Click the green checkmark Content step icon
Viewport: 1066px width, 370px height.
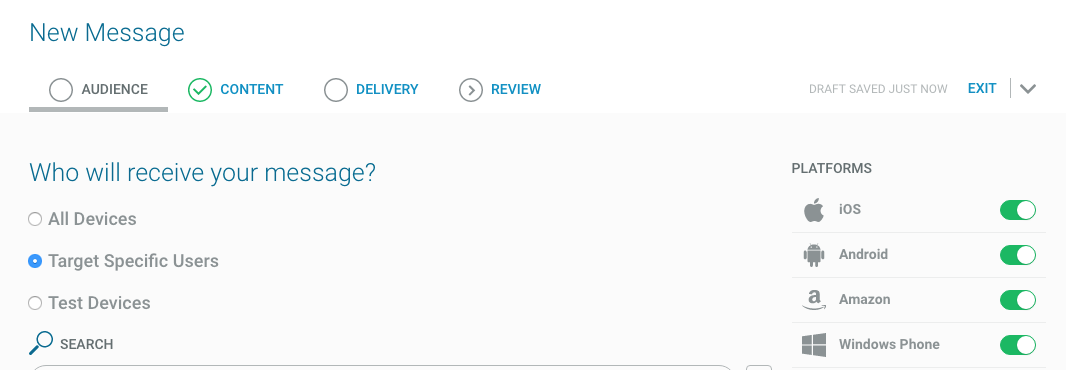(x=200, y=90)
